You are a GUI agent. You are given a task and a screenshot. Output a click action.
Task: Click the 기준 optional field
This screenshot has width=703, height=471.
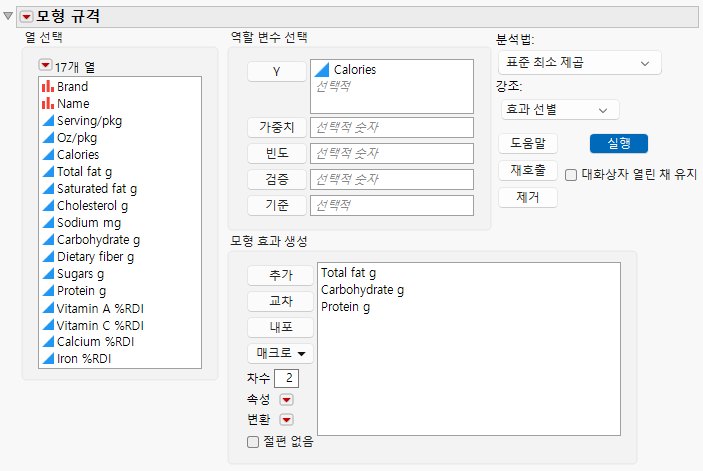click(392, 206)
